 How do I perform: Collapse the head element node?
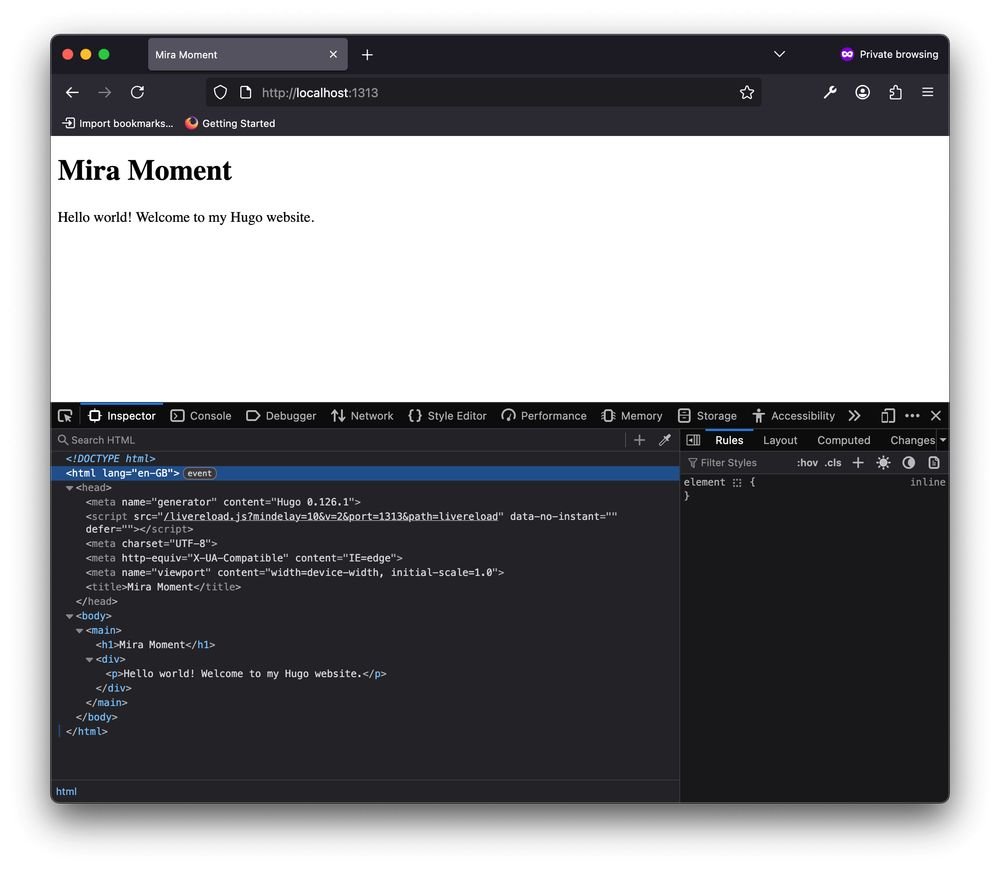[69, 488]
